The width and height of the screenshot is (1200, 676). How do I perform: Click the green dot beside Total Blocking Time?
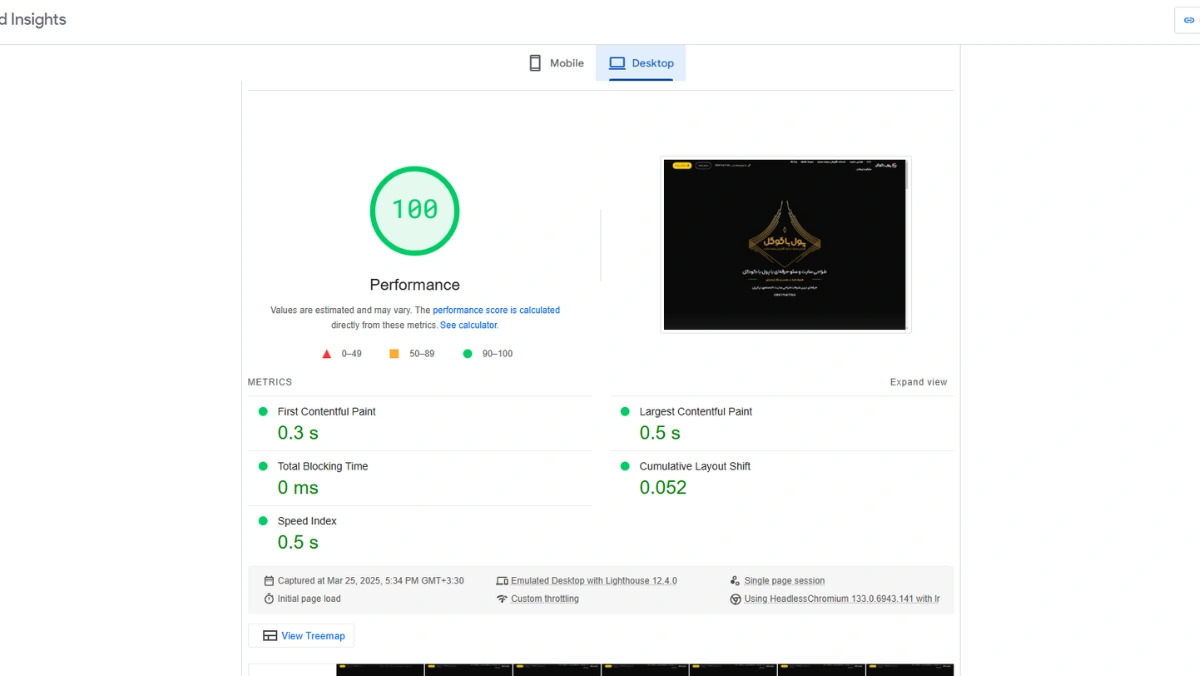click(263, 466)
